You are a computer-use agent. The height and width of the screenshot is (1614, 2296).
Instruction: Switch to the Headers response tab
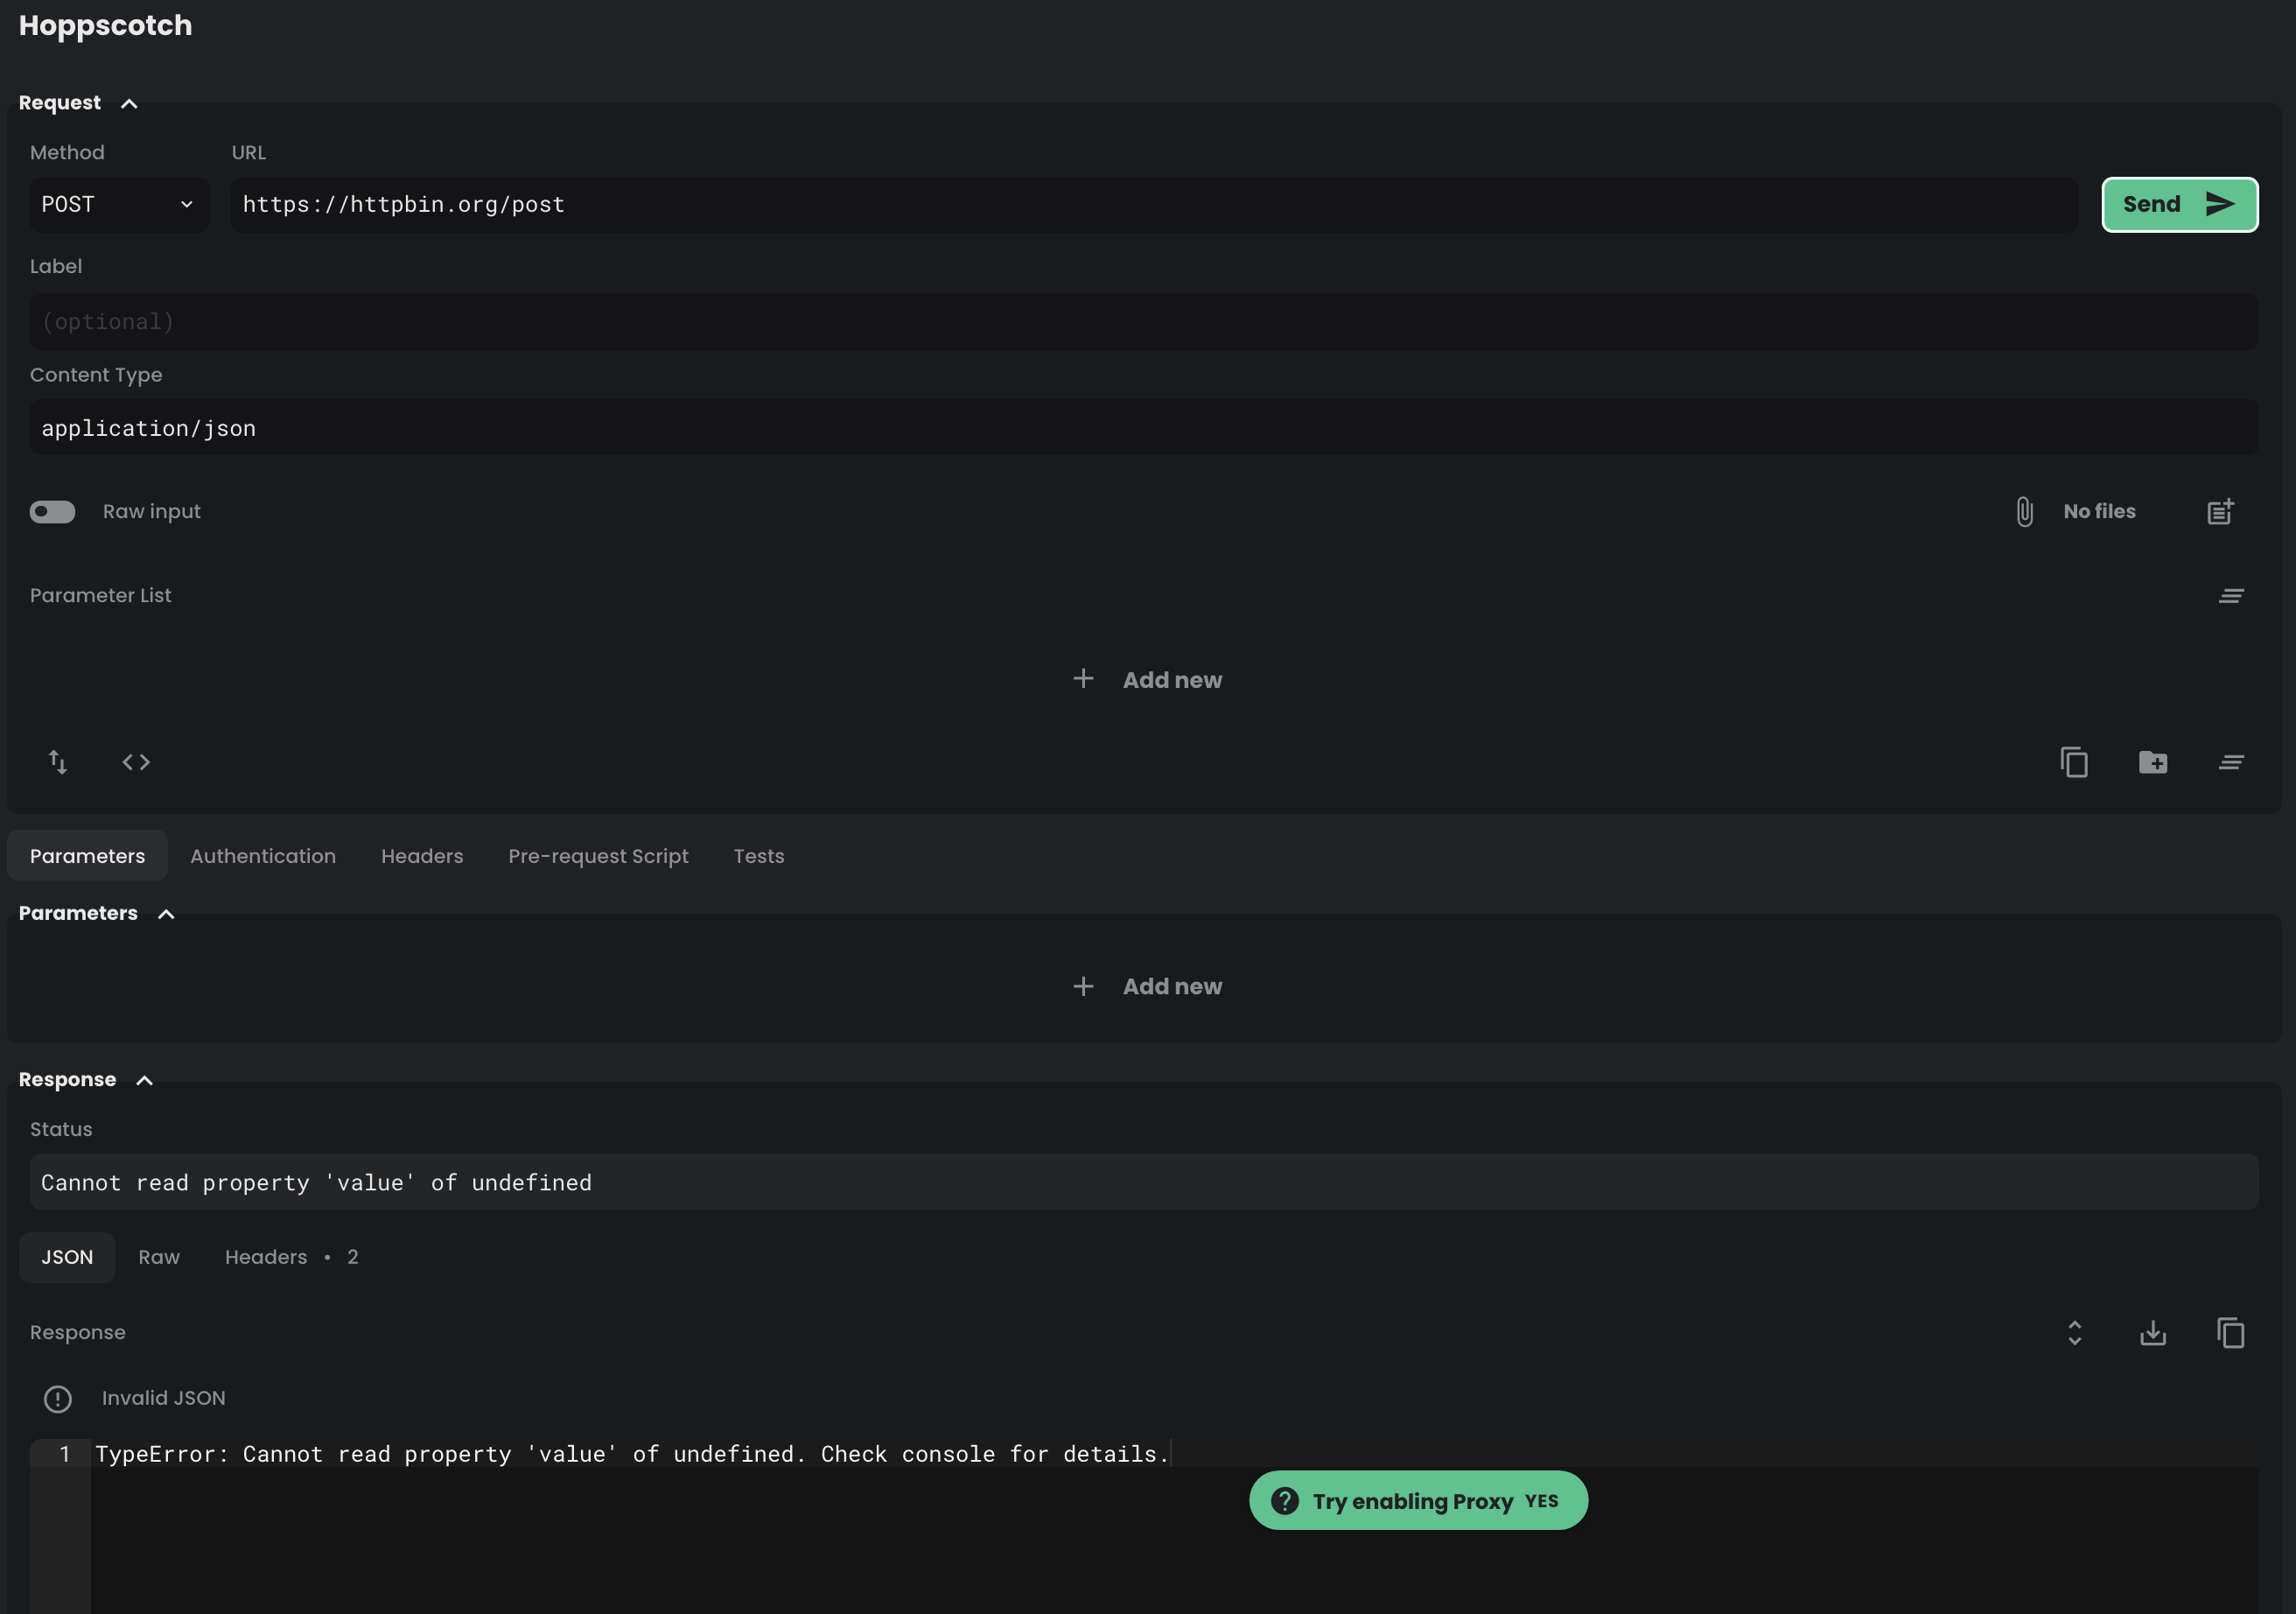(265, 1257)
